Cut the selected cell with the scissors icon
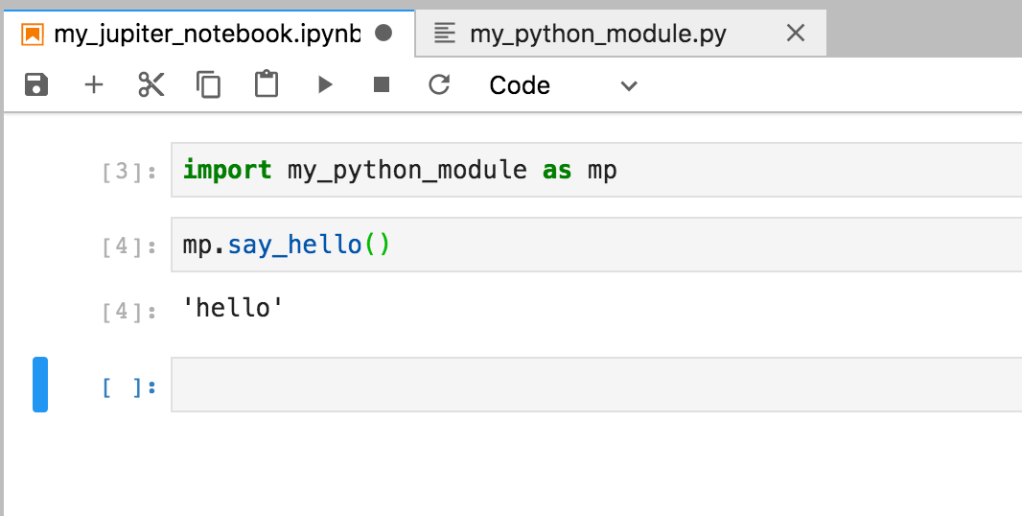 [x=151, y=85]
